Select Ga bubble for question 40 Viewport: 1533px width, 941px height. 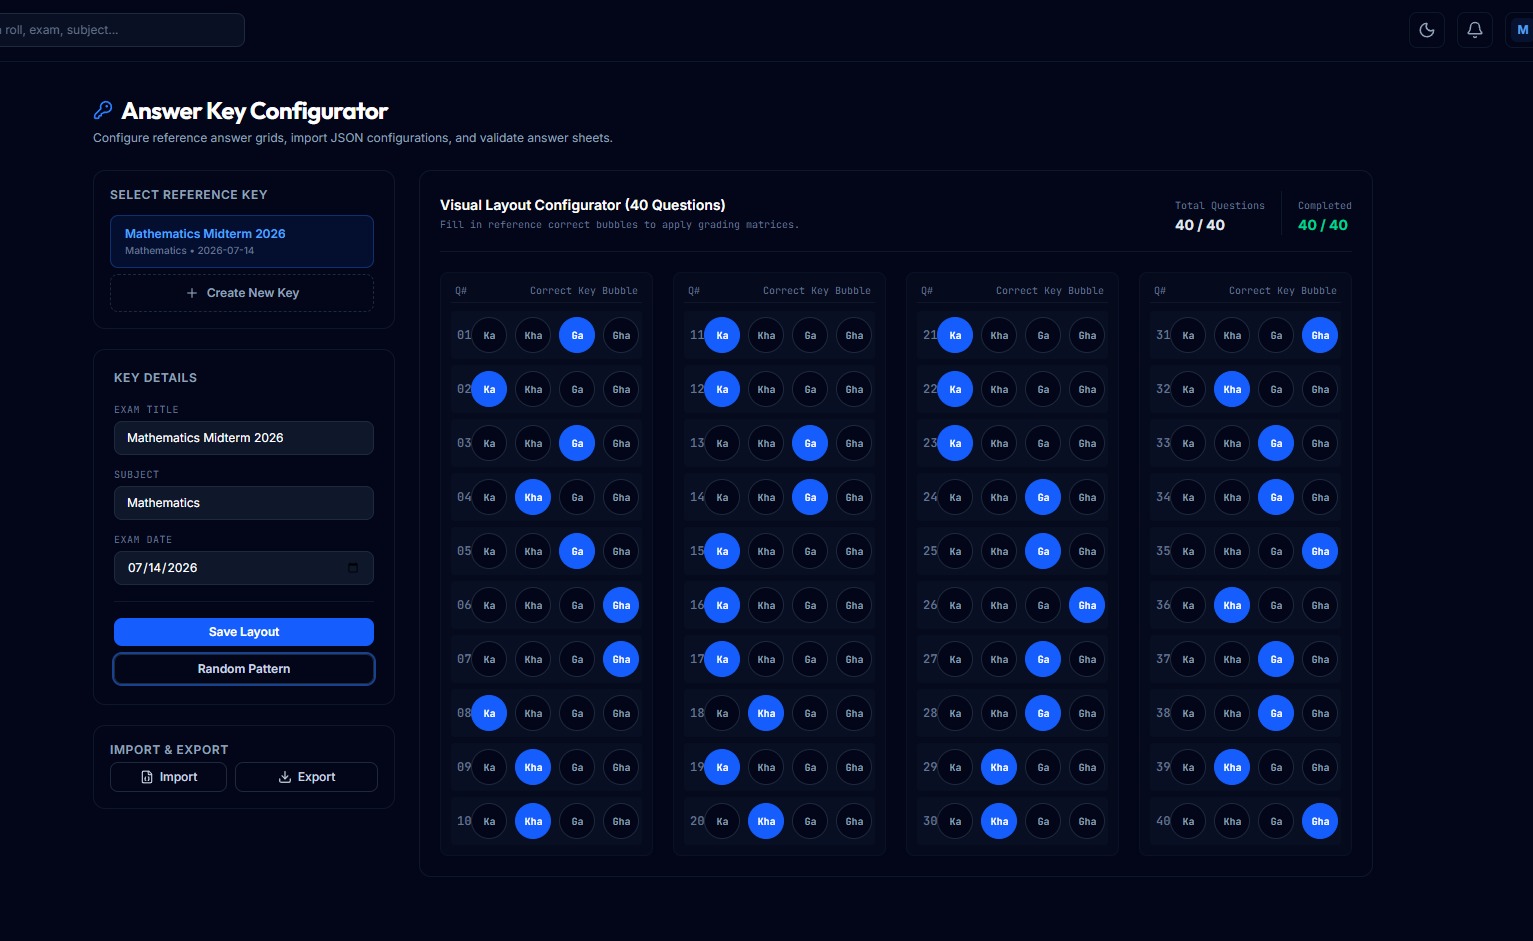click(x=1276, y=821)
